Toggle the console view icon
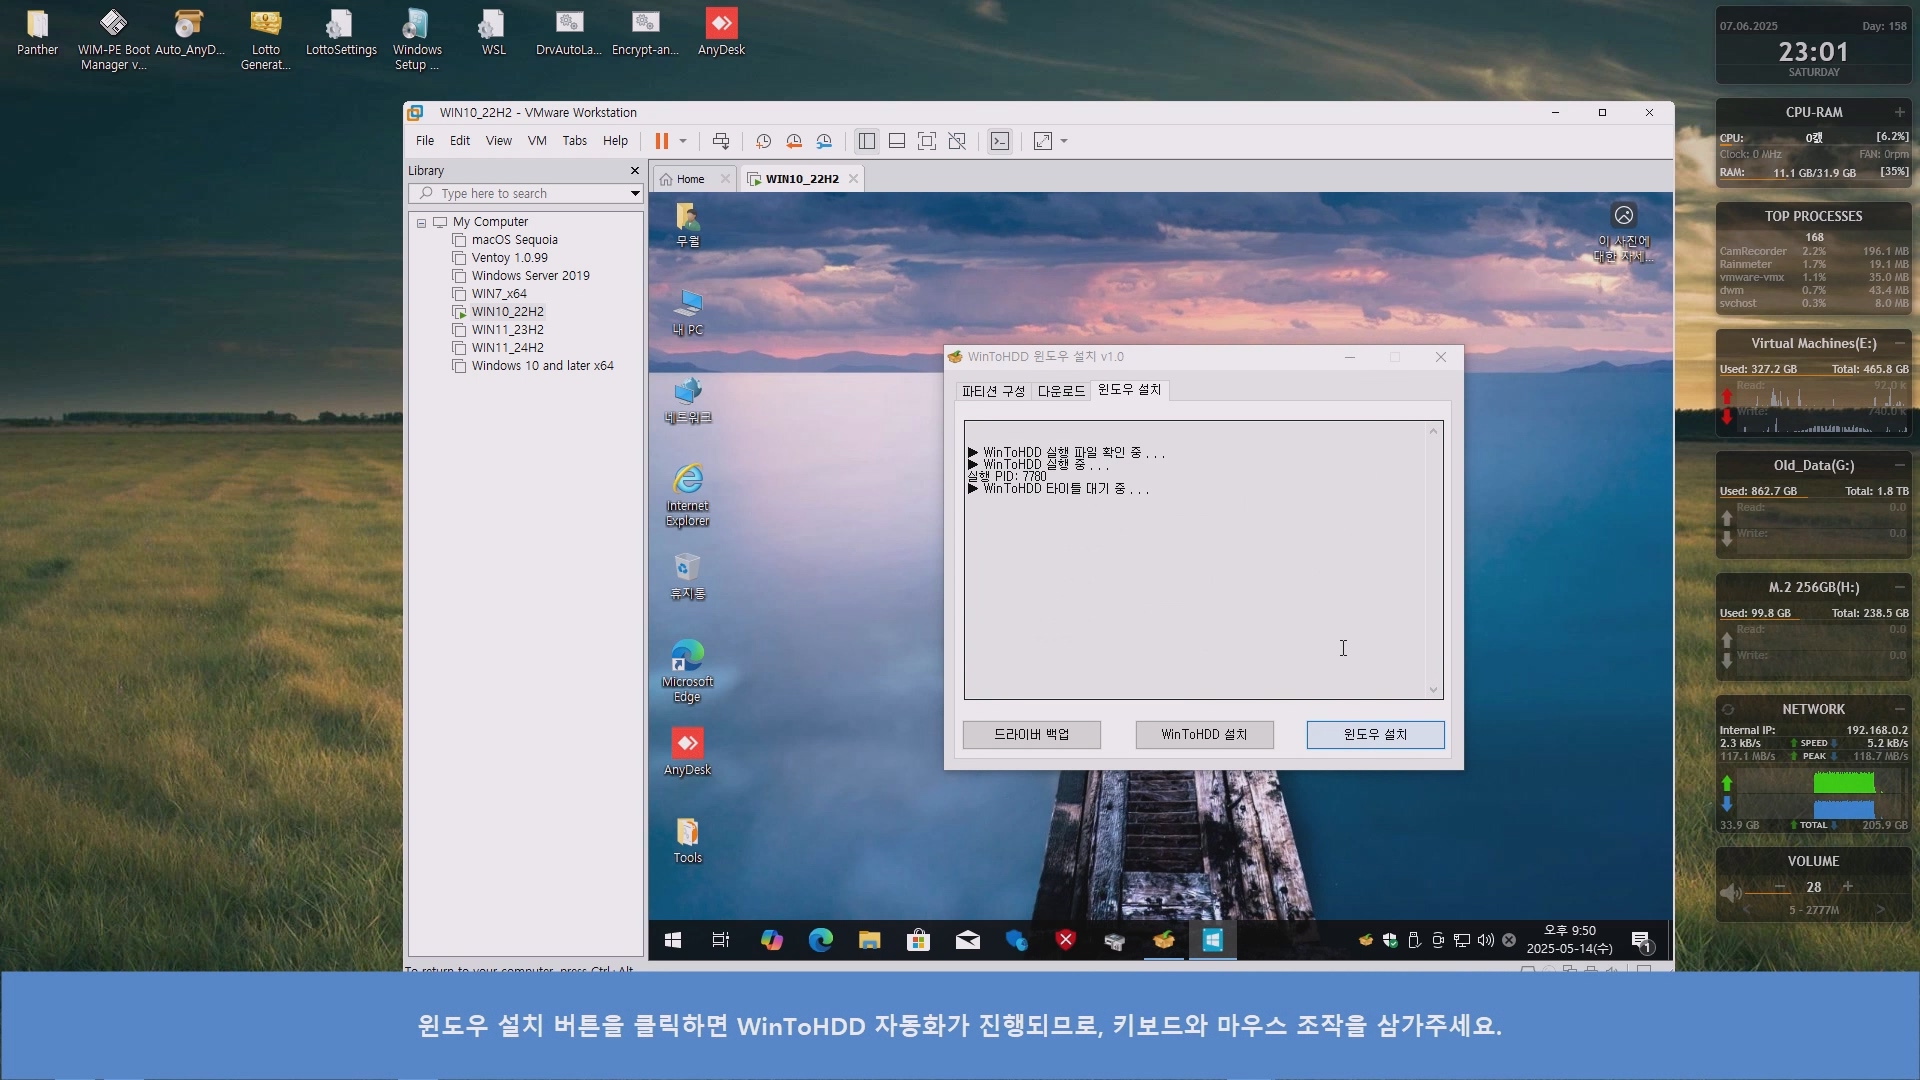 [x=1000, y=141]
